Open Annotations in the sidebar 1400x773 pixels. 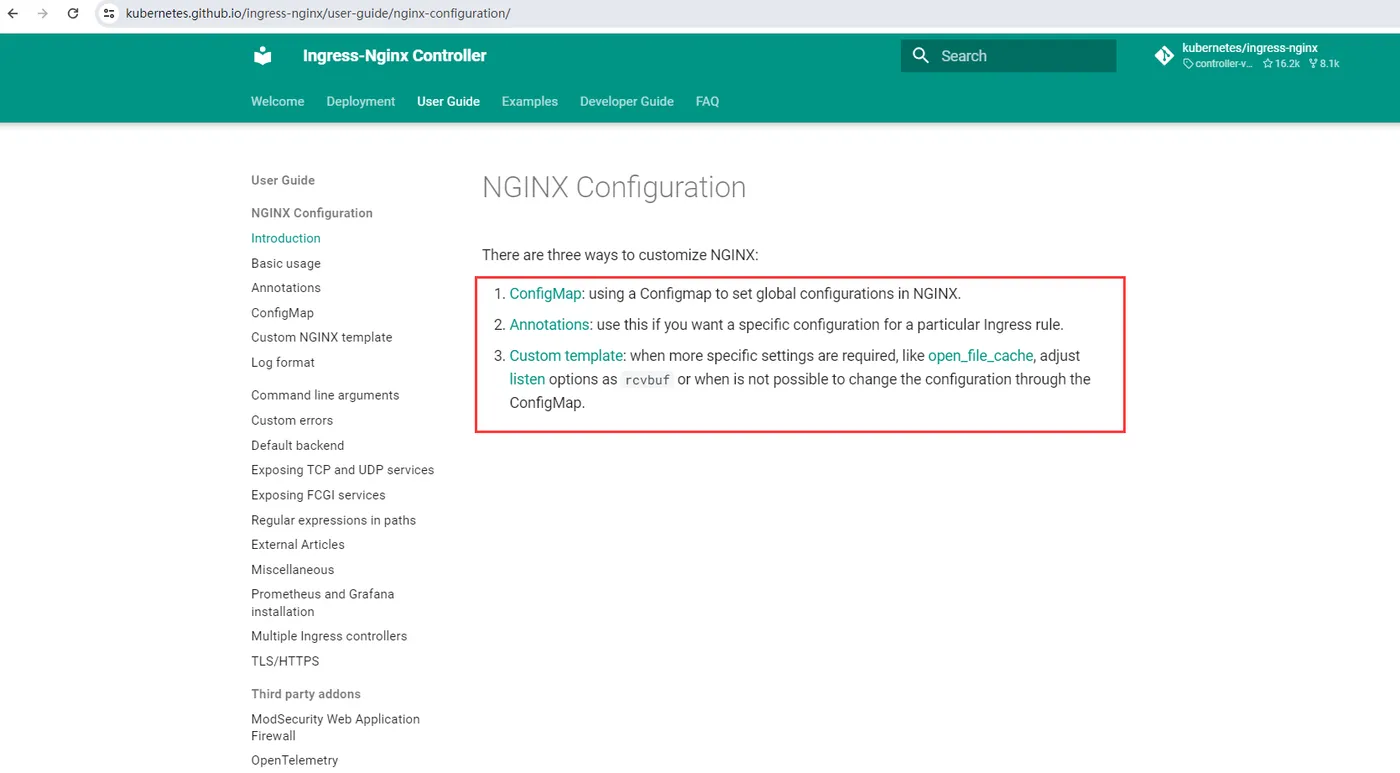pos(286,288)
